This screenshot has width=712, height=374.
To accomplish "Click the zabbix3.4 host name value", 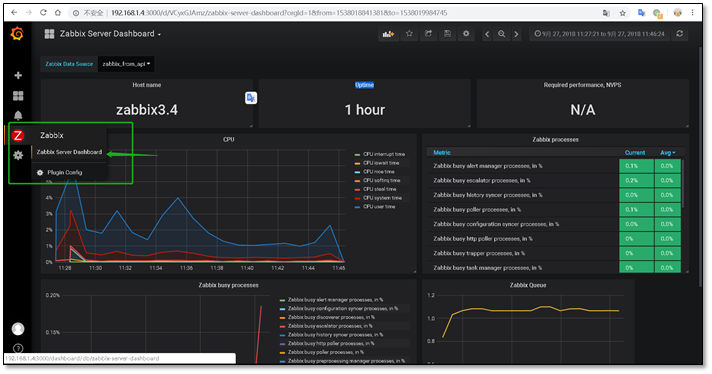I will coord(147,110).
